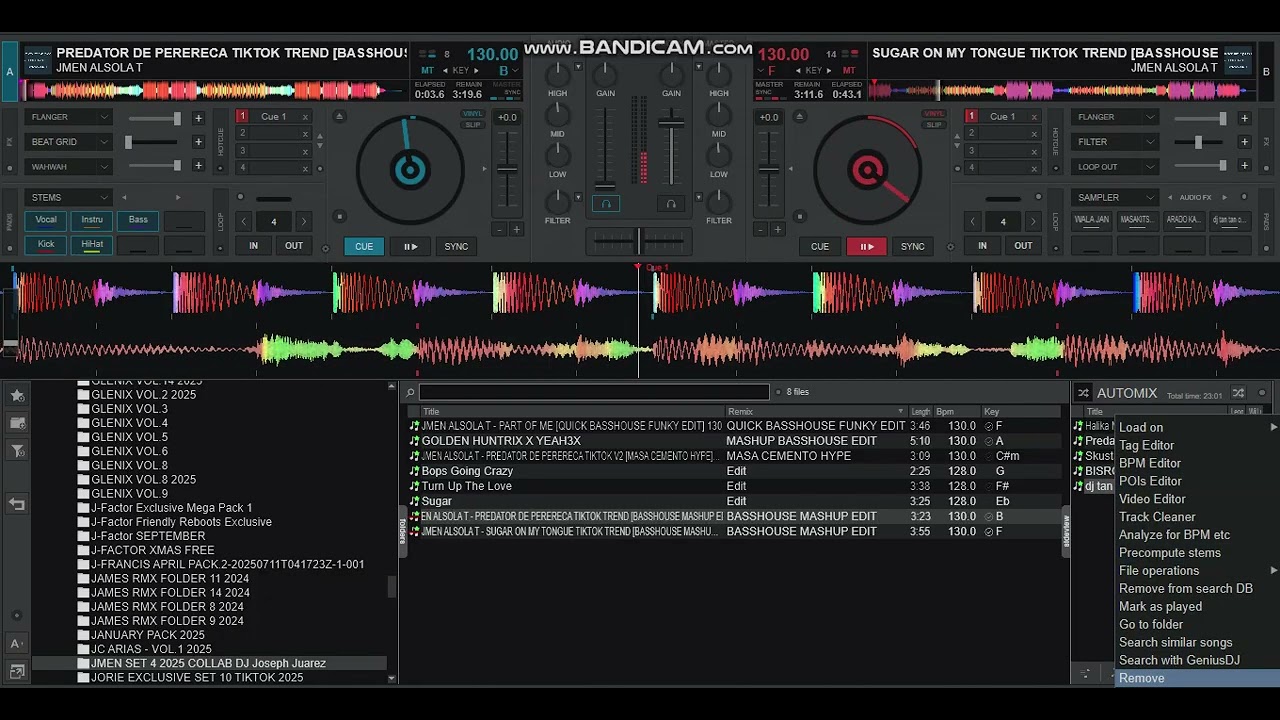Click the browser search input field
Viewport: 1280px width, 720px height.
coord(594,393)
